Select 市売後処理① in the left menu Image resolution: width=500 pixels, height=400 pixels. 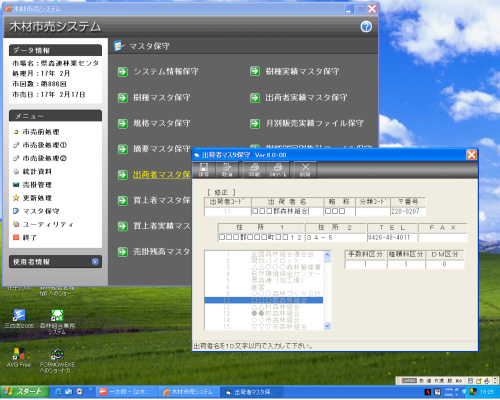tap(44, 145)
